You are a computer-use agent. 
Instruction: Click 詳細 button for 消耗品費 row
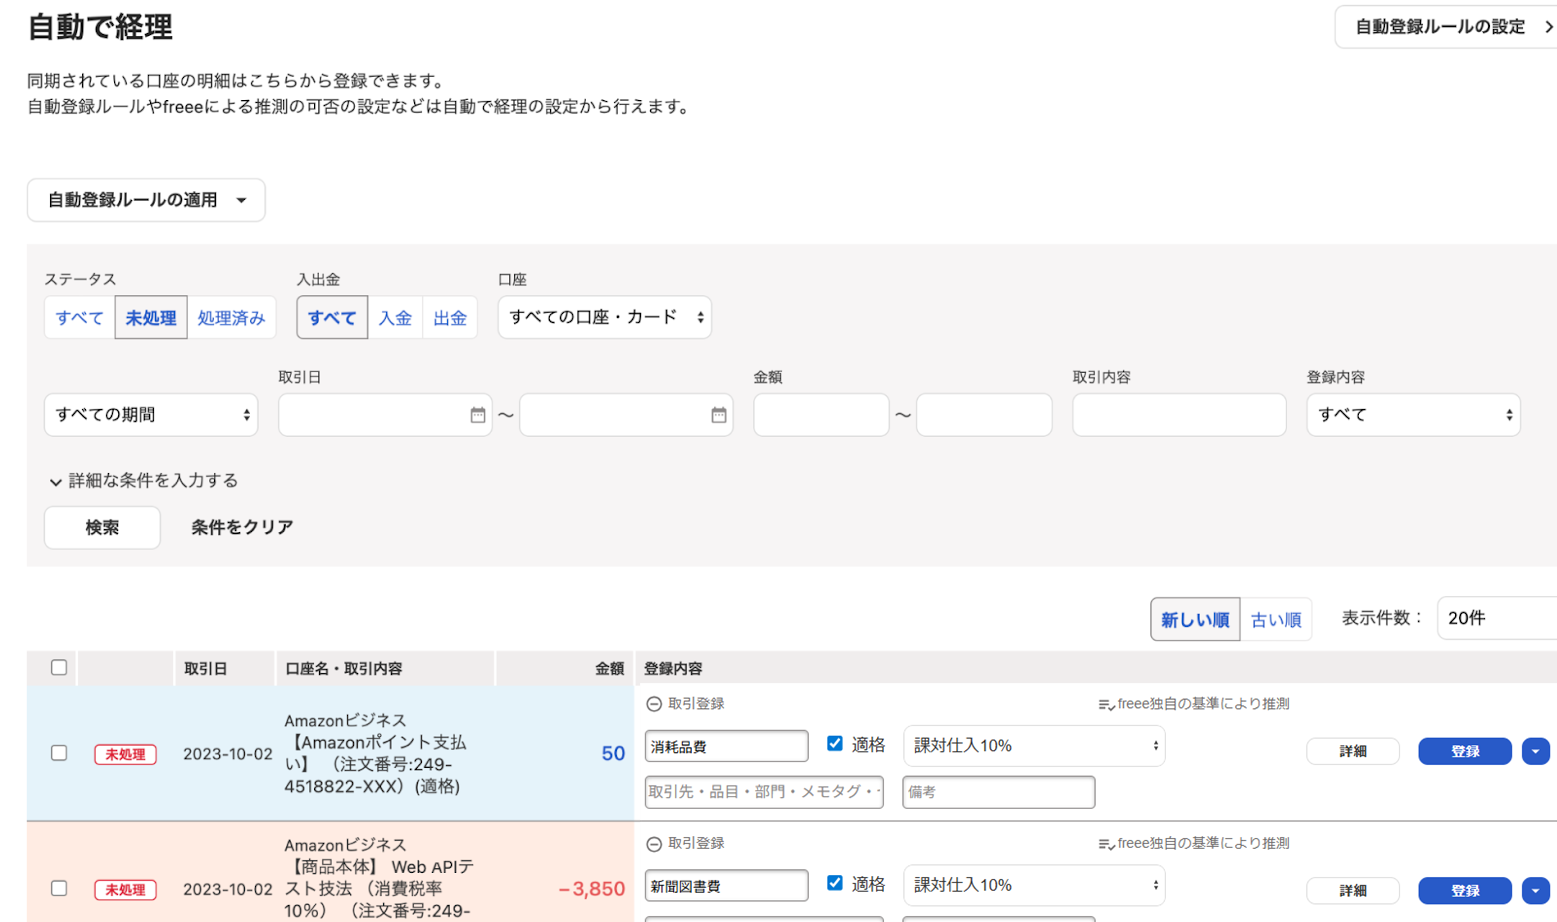coord(1353,751)
